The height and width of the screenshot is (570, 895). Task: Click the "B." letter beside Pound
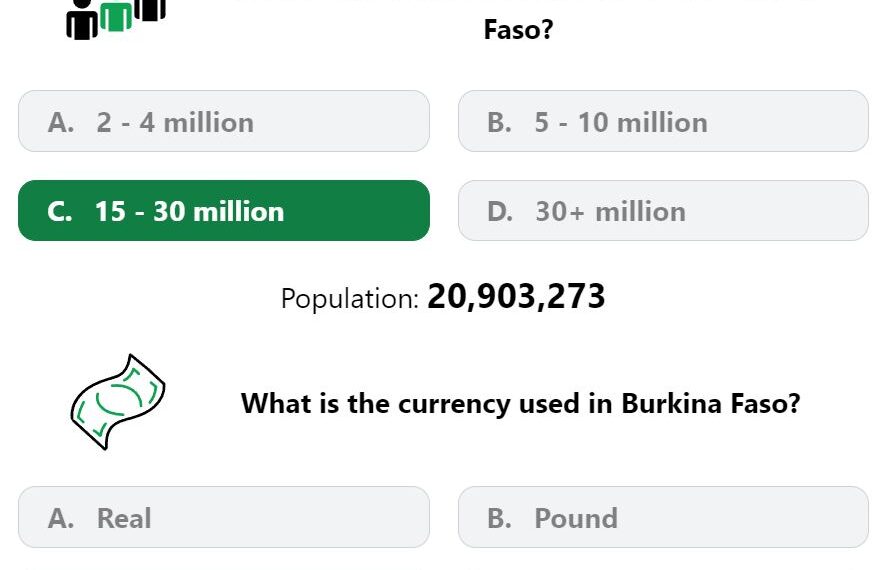coord(499,519)
